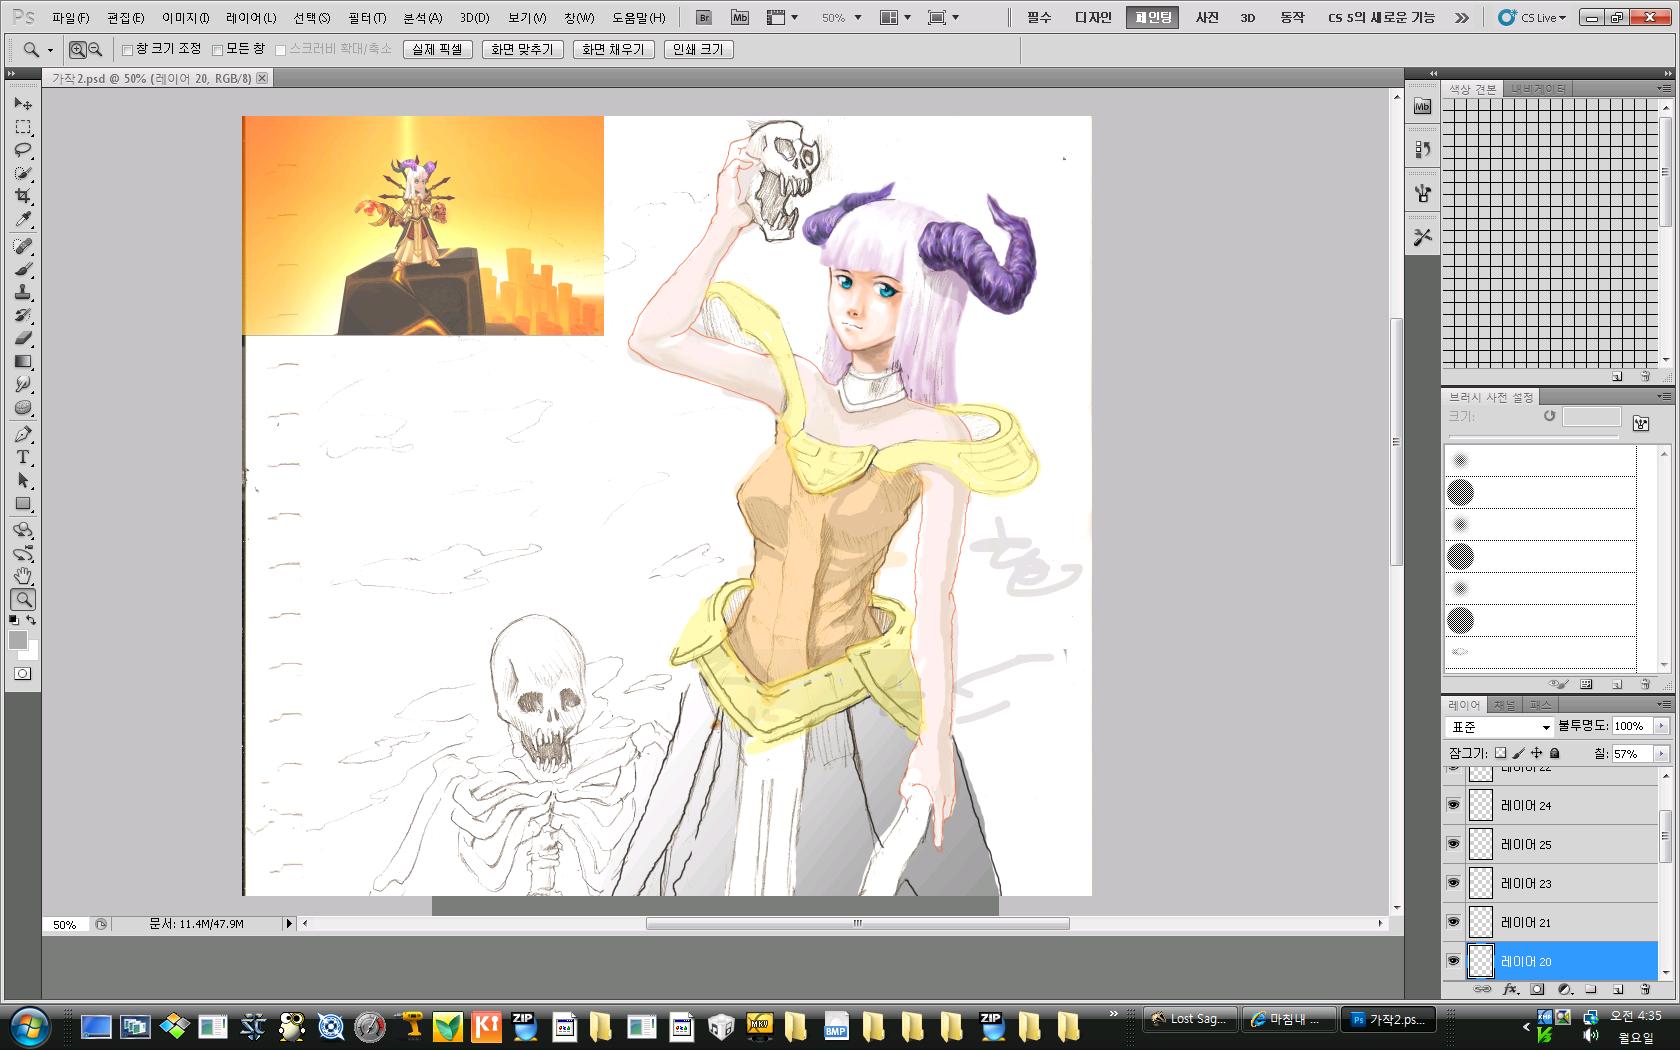This screenshot has height=1050, width=1680.
Task: Switch to the 패스 tab
Action: pyautogui.click(x=1540, y=705)
